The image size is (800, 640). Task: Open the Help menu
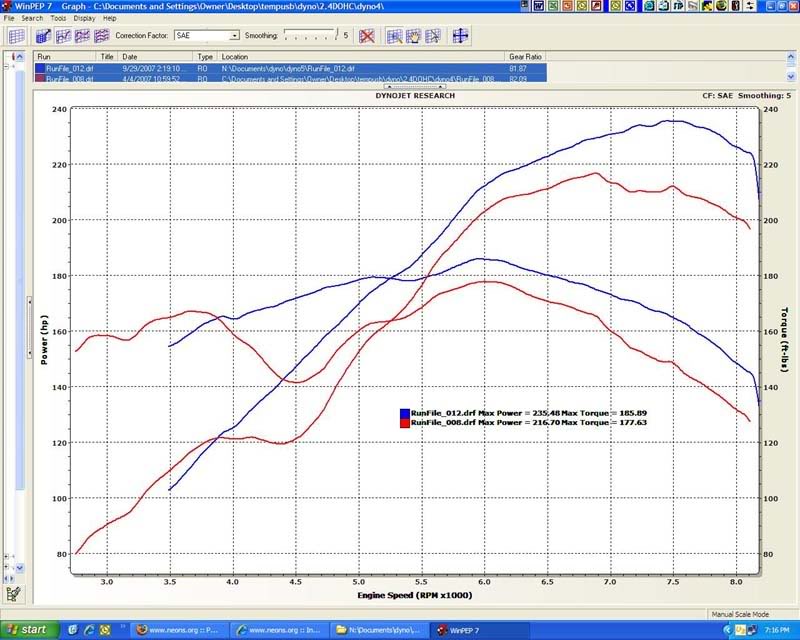pos(110,18)
